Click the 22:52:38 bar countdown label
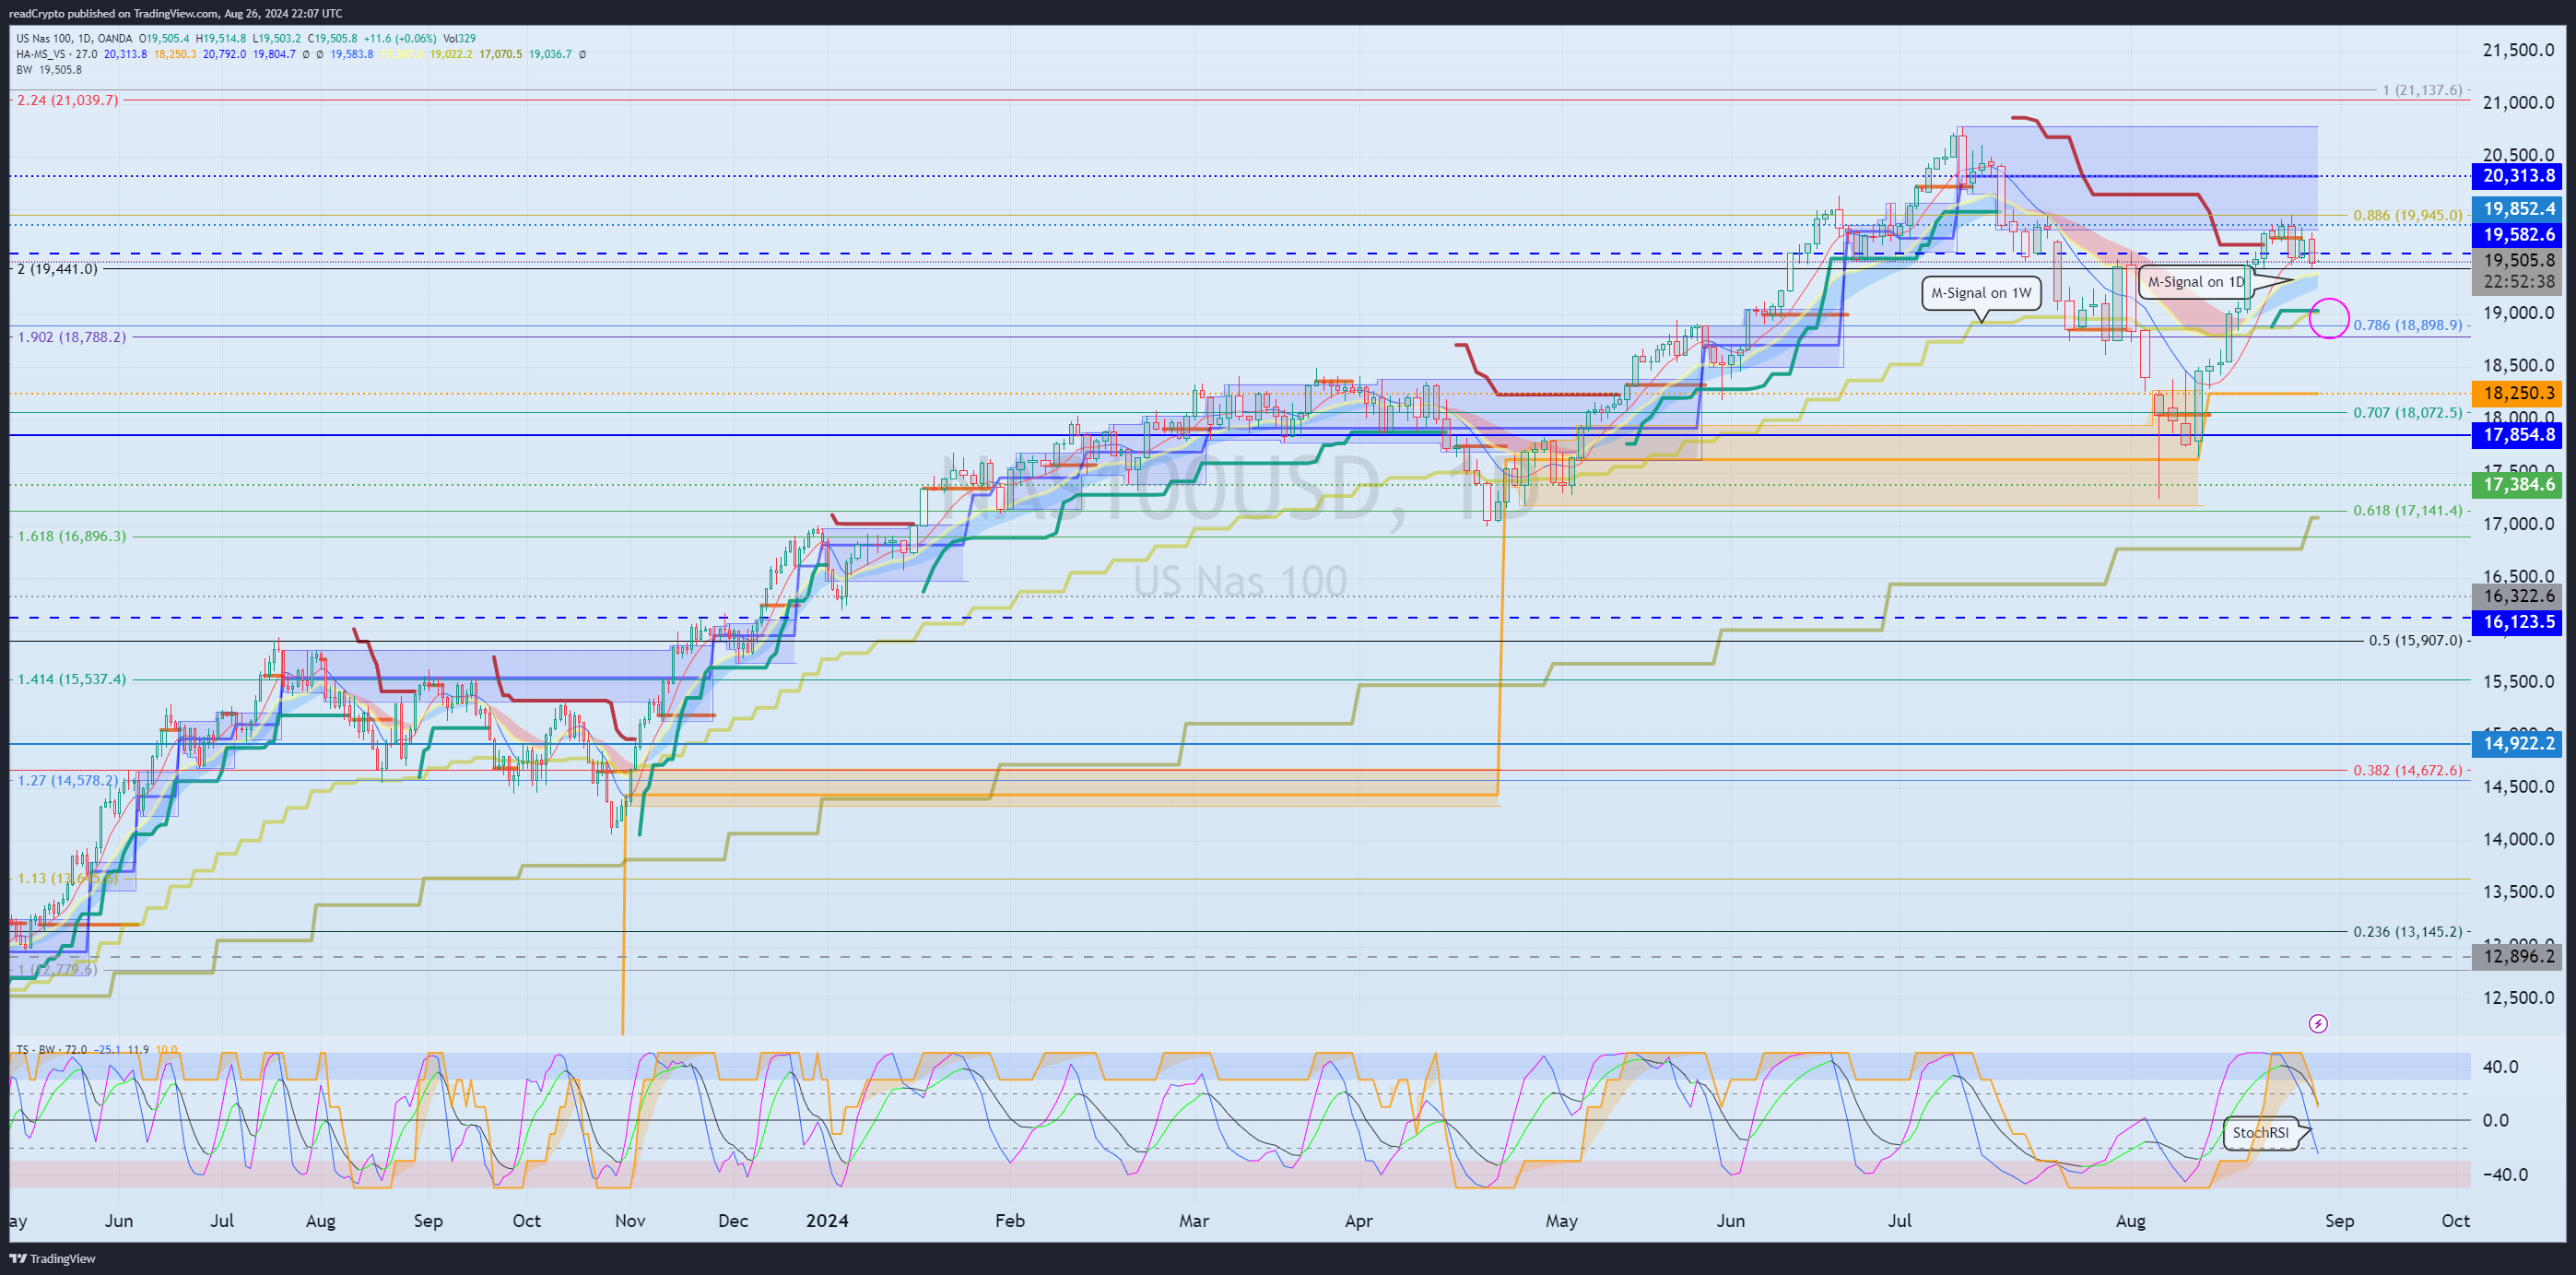 click(2517, 282)
